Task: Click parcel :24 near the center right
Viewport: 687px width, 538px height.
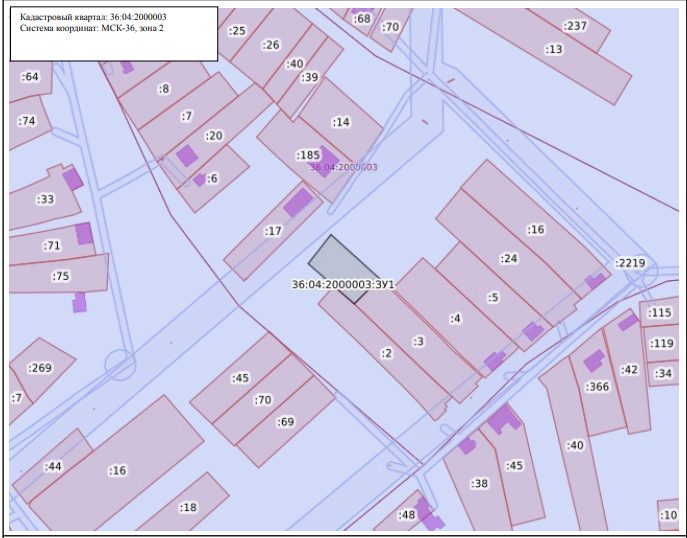Action: 508,258
